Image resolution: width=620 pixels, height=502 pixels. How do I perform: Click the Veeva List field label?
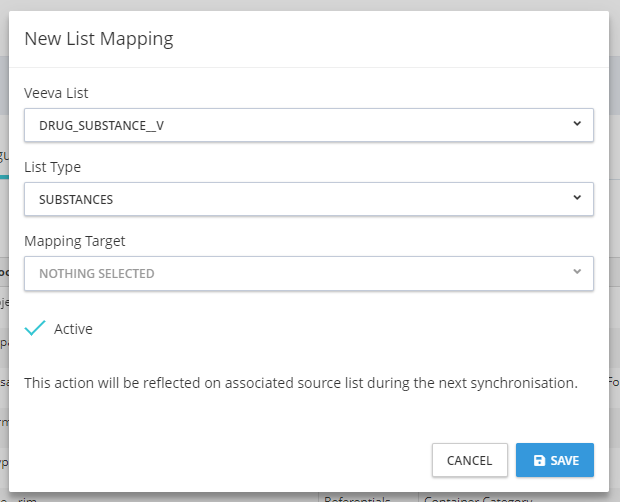coord(56,93)
